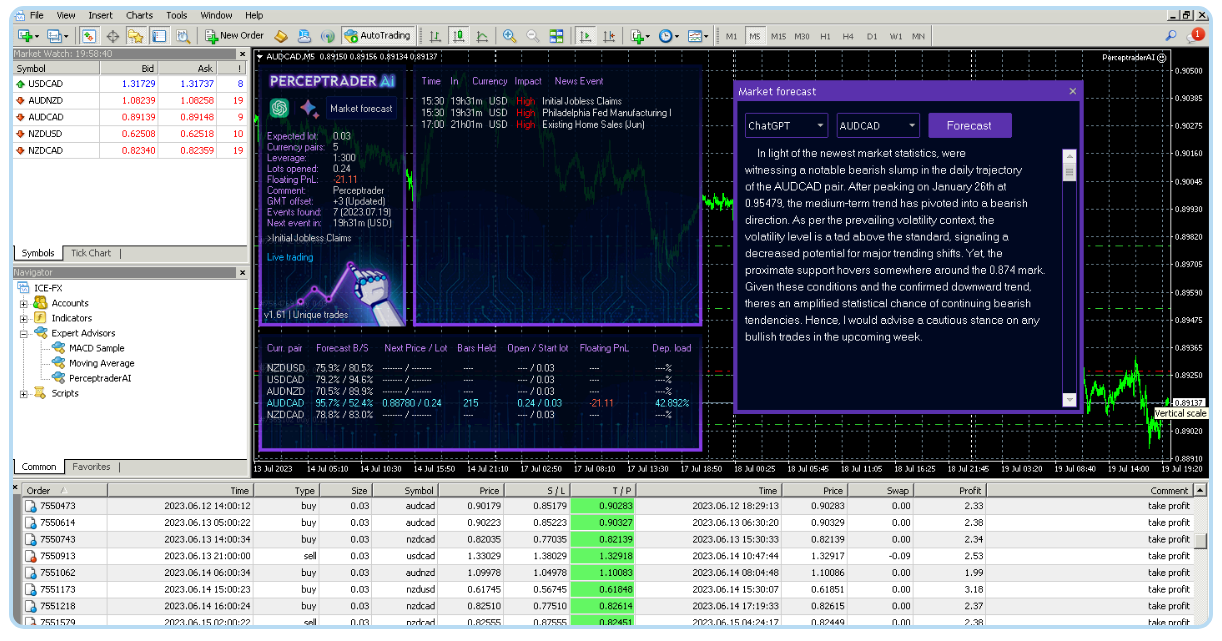Close the Market forecast dialog

tap(1073, 91)
